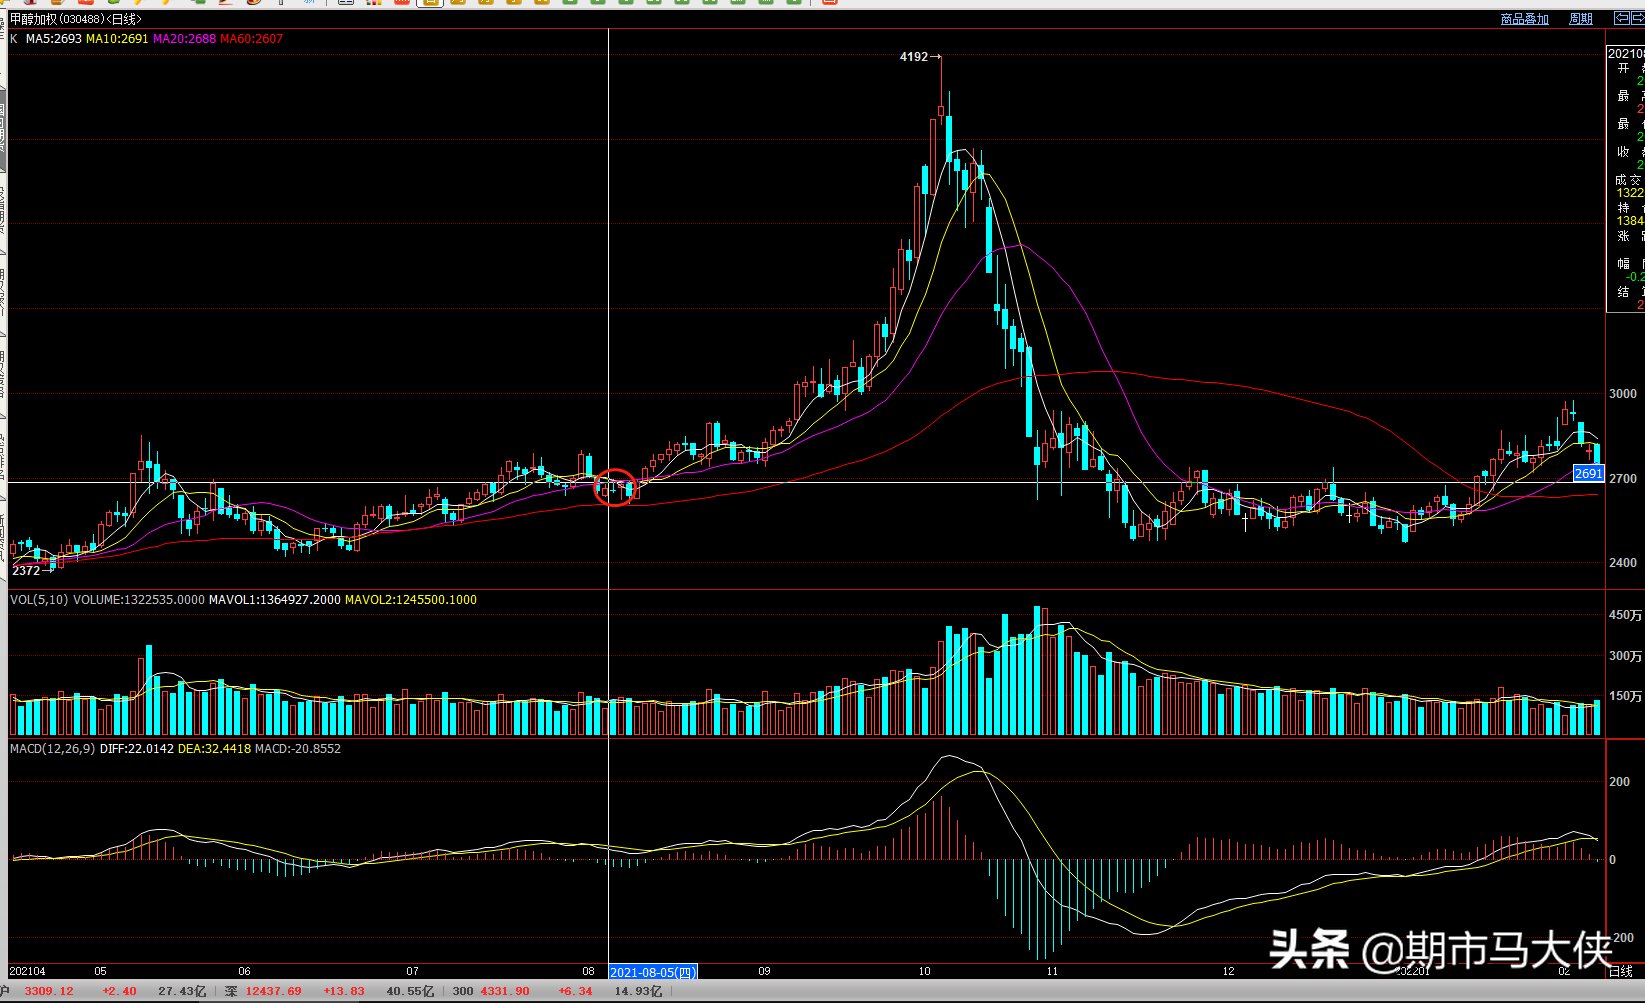Image resolution: width=1645 pixels, height=1003 pixels.
Task: Click the 300万 volume axis label
Action: click(x=1625, y=657)
